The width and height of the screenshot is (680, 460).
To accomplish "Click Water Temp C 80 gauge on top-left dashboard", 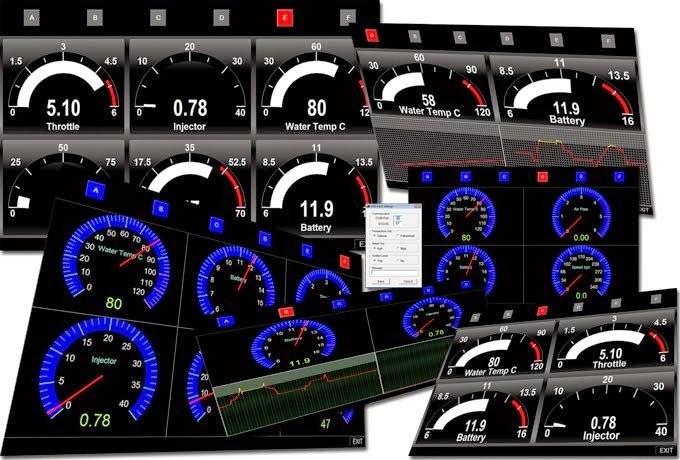I will tap(316, 87).
